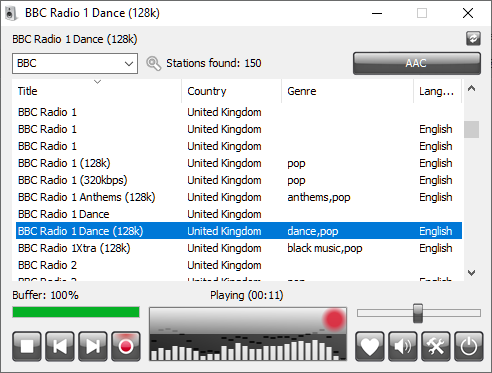Click the volume slider handle
492x373 pixels.
pos(418,313)
